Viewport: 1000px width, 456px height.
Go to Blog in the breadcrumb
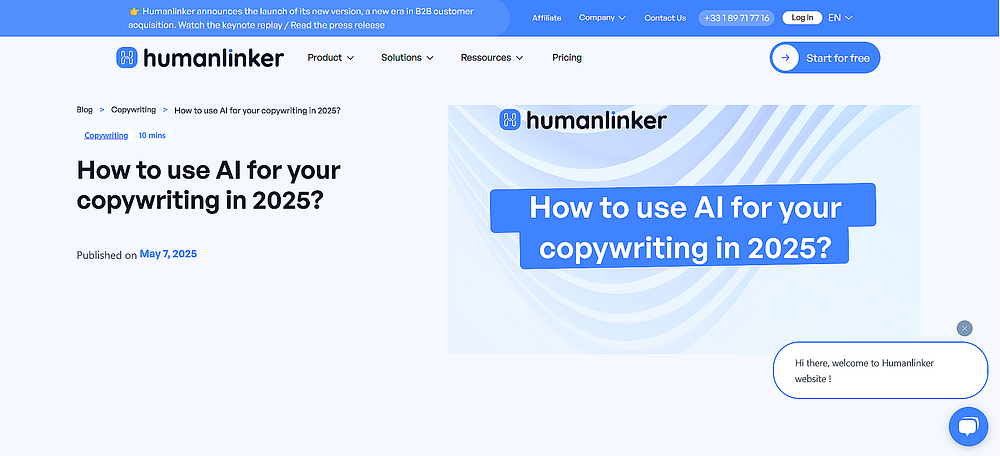point(84,110)
